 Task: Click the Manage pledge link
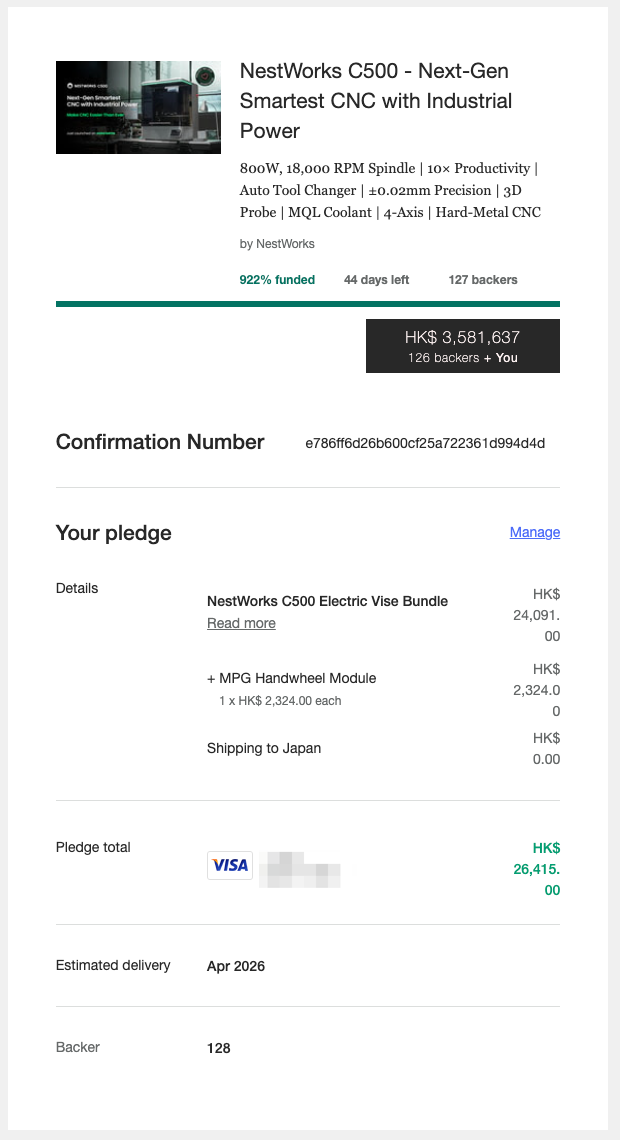[534, 532]
